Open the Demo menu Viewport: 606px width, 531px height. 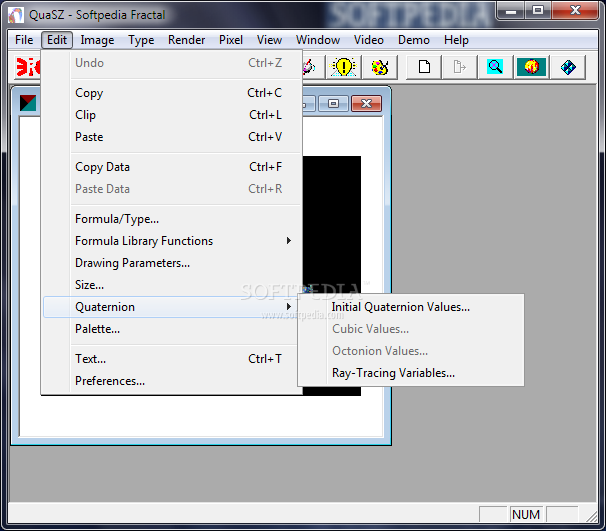414,40
